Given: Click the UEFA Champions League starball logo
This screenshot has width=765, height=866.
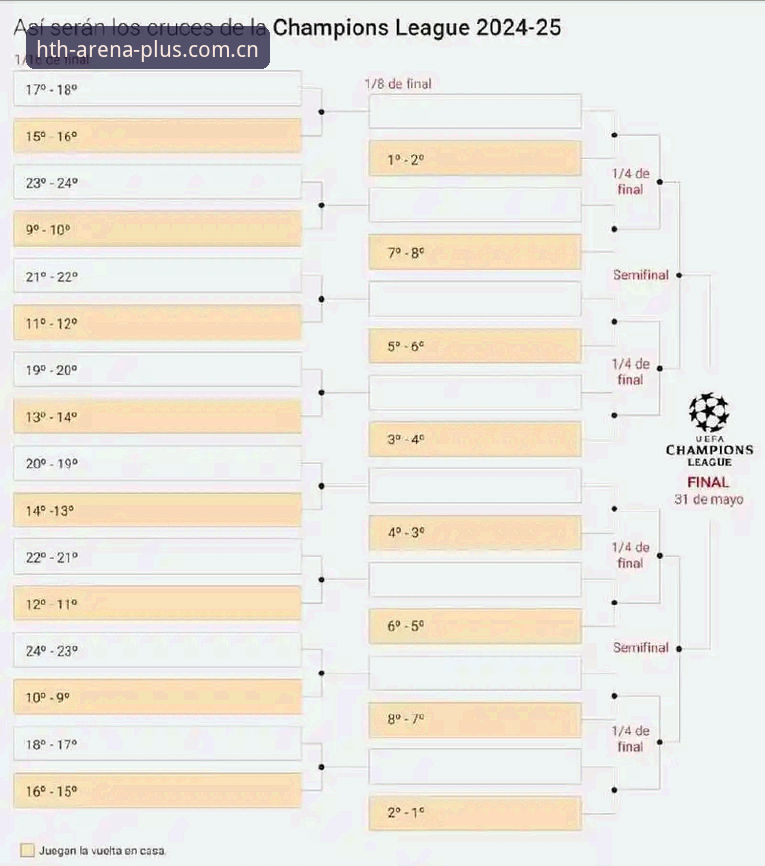Looking at the screenshot, I should pyautogui.click(x=709, y=412).
